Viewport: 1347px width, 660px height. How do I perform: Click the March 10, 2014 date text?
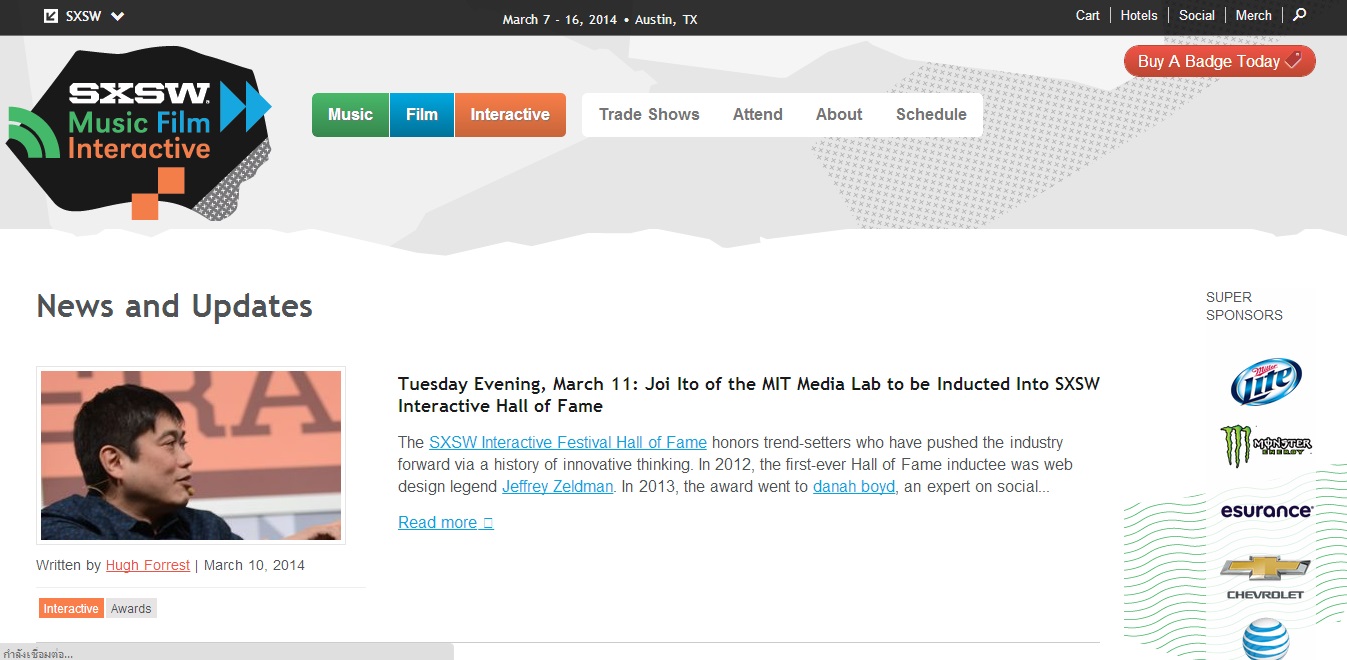click(x=254, y=565)
